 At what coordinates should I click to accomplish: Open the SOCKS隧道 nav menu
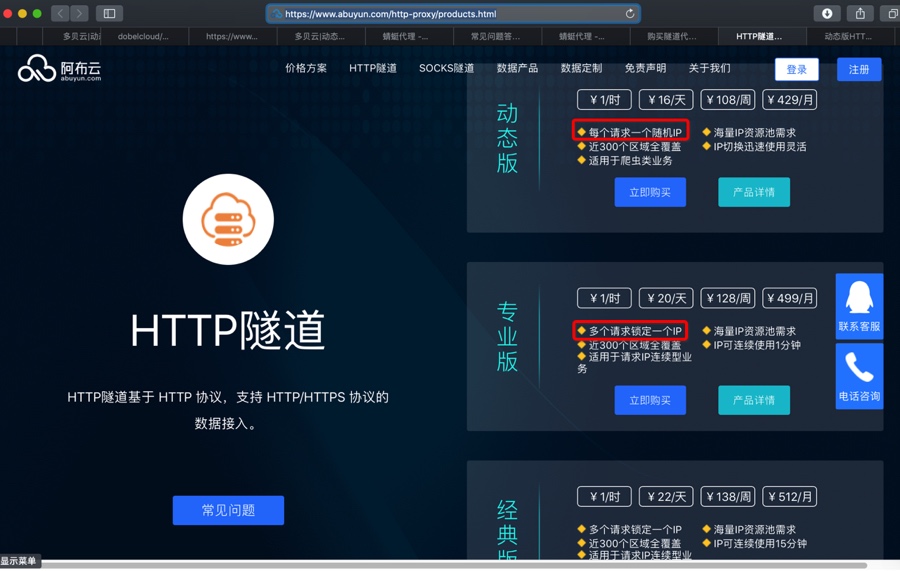(x=447, y=68)
